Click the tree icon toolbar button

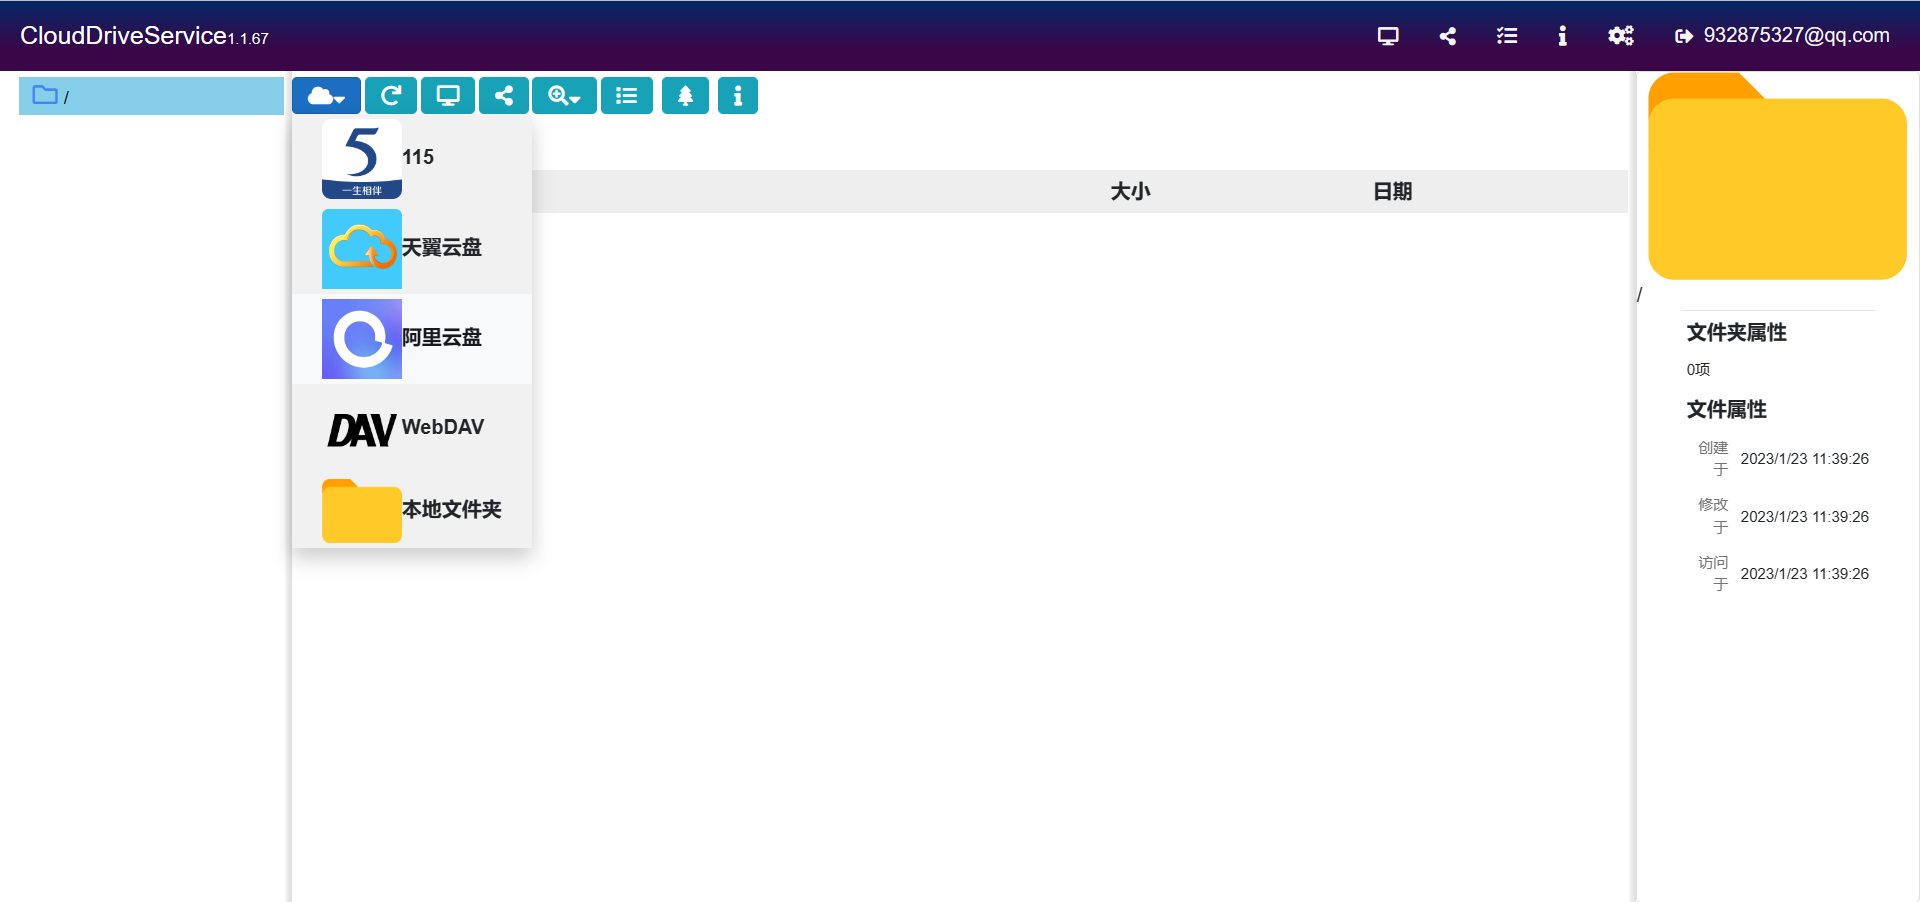(685, 96)
